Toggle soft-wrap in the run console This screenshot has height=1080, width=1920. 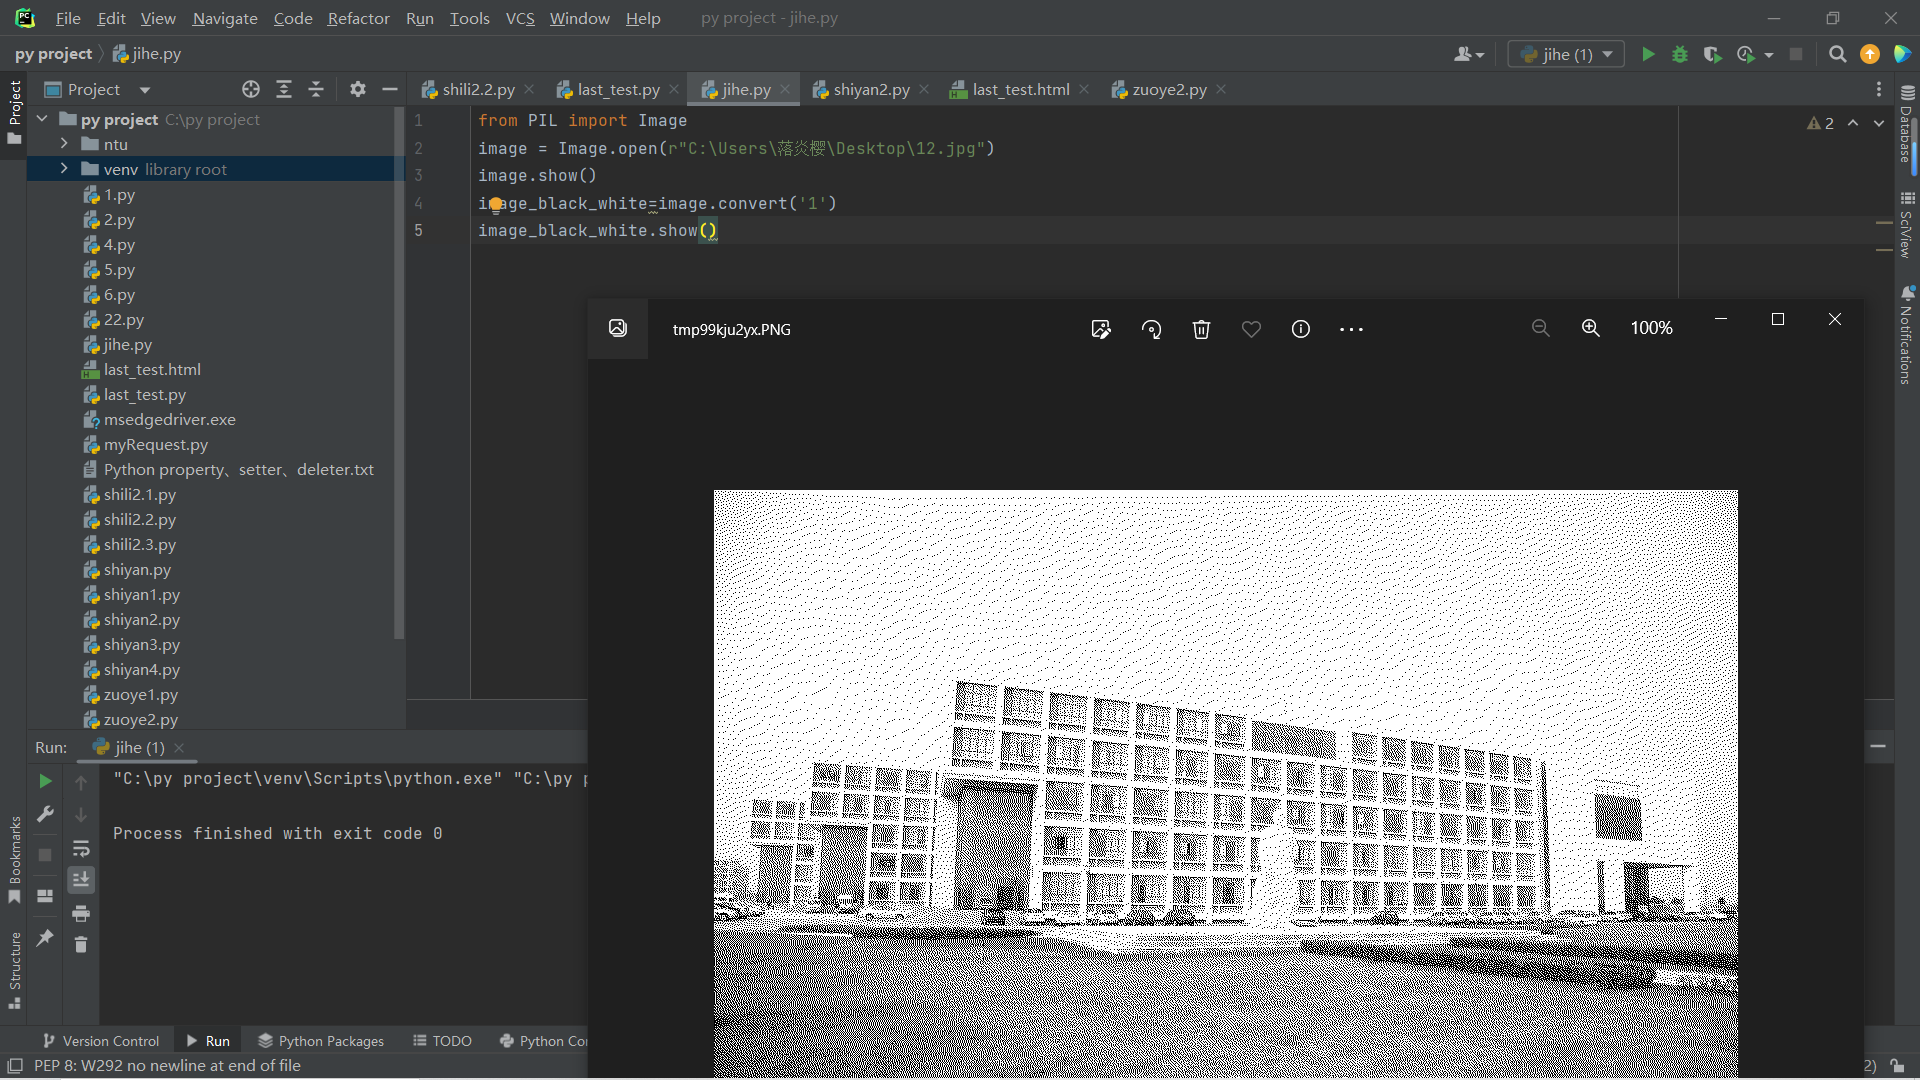point(81,849)
